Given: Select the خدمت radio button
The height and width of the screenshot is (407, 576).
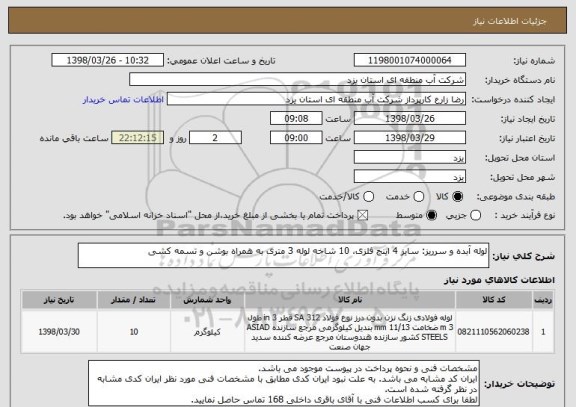Looking at the screenshot, I should (x=418, y=197).
